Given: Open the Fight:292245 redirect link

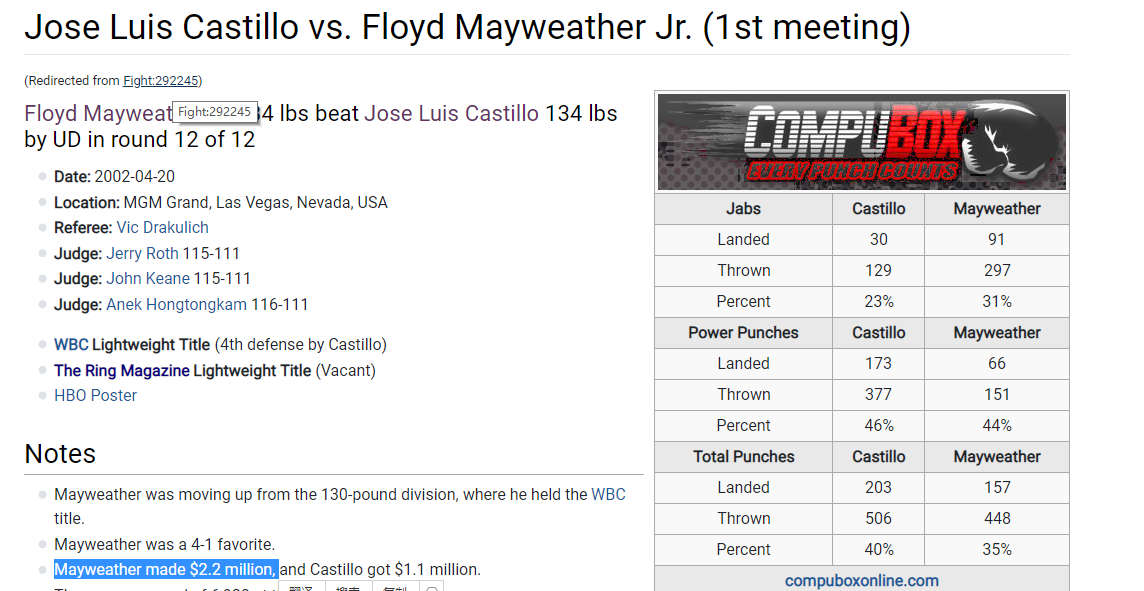Looking at the screenshot, I should (x=161, y=80).
